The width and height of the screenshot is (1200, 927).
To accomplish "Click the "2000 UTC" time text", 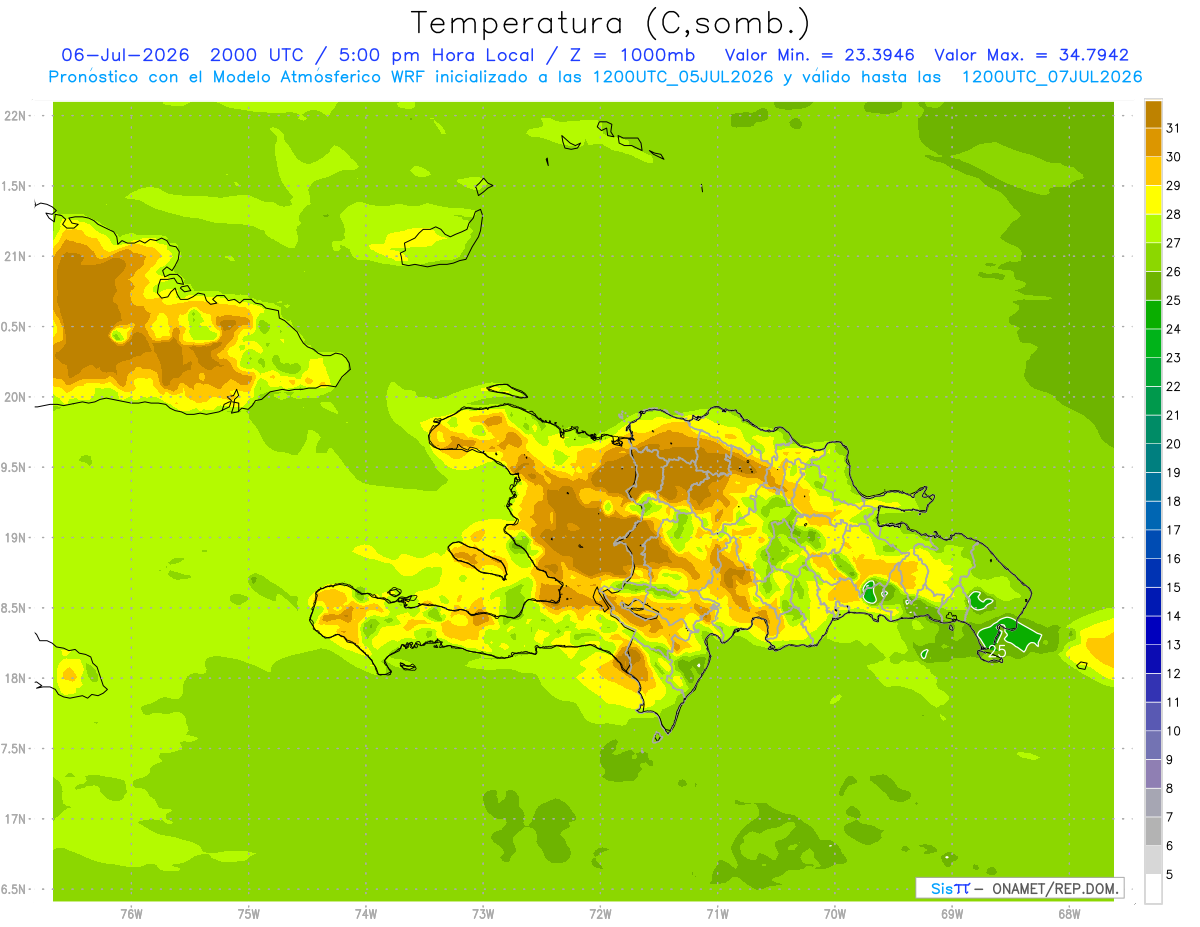I will point(259,55).
